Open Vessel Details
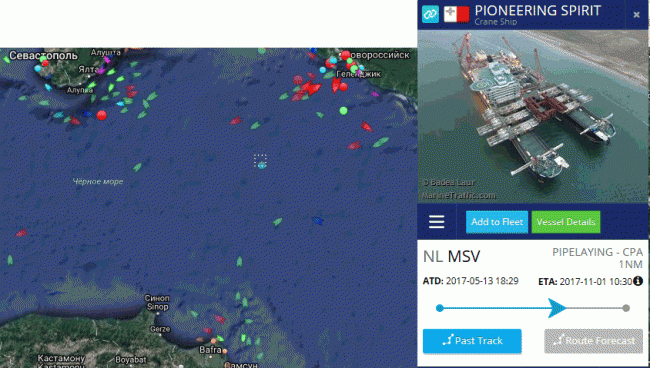650x368 pixels. 566,222
